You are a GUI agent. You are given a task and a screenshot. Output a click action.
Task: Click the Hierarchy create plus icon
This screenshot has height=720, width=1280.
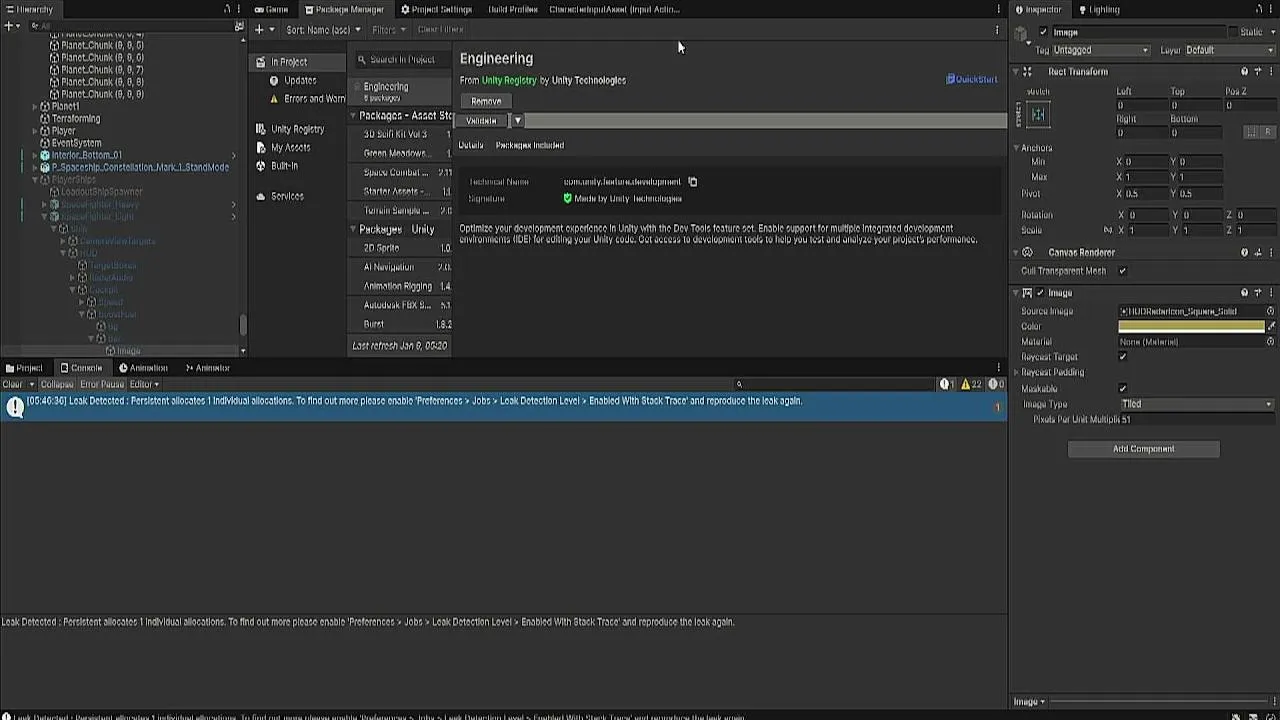pos(9,26)
